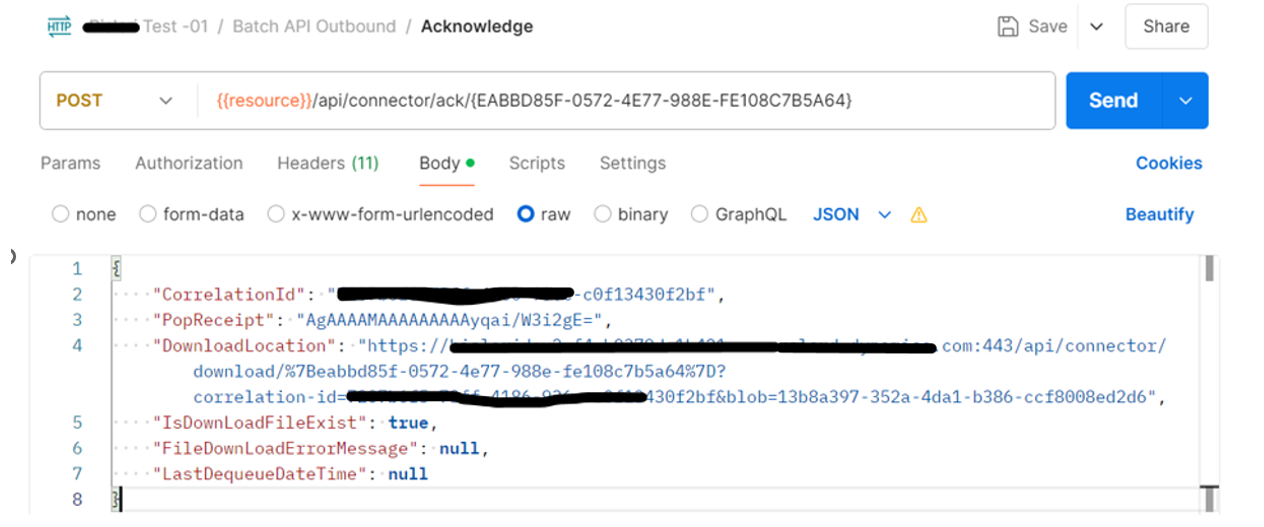The width and height of the screenshot is (1264, 527).
Task: Switch to the Scripts tab
Action: point(537,163)
